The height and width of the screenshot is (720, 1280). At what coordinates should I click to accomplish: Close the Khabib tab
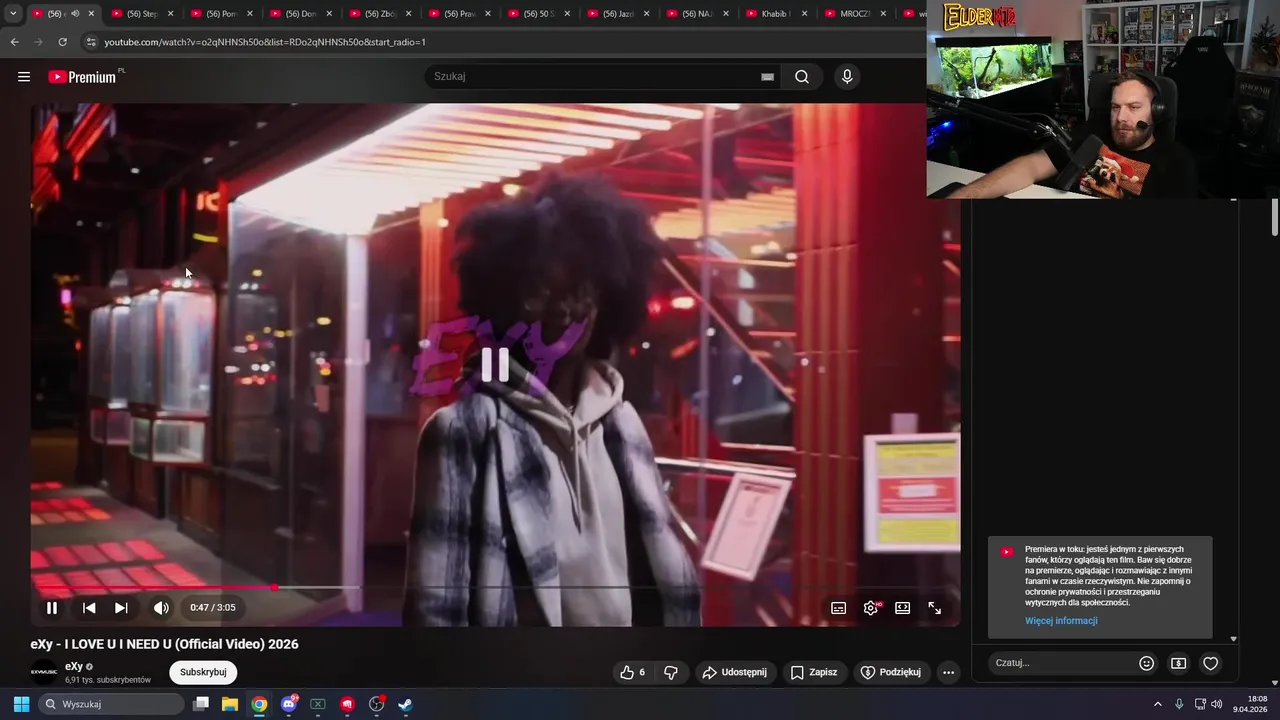tap(805, 14)
